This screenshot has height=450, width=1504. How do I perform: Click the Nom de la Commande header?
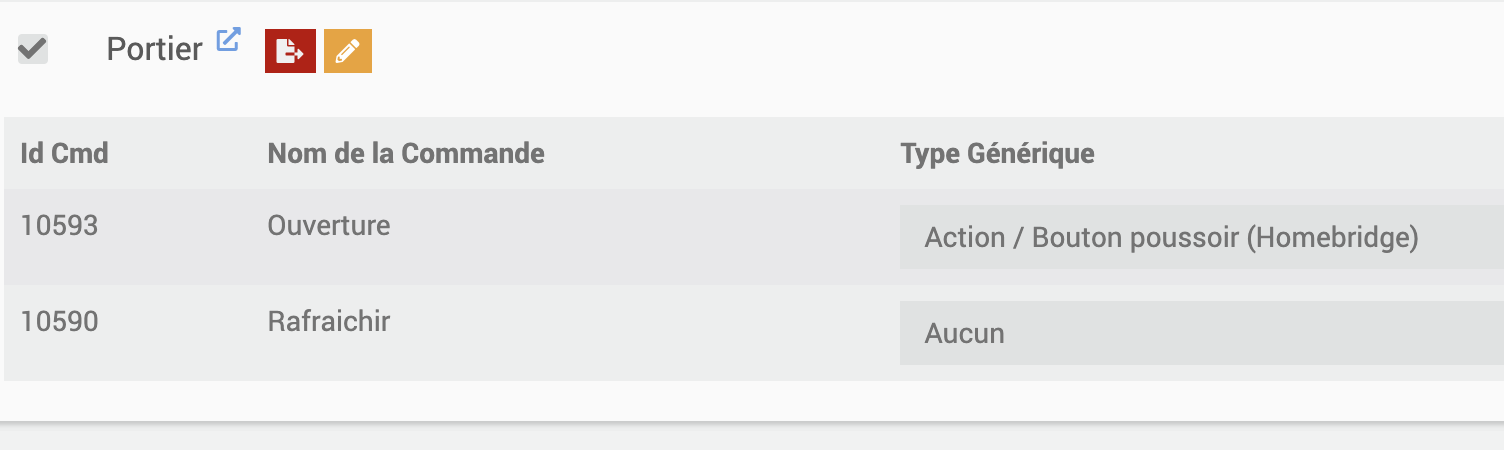pyautogui.click(x=406, y=154)
